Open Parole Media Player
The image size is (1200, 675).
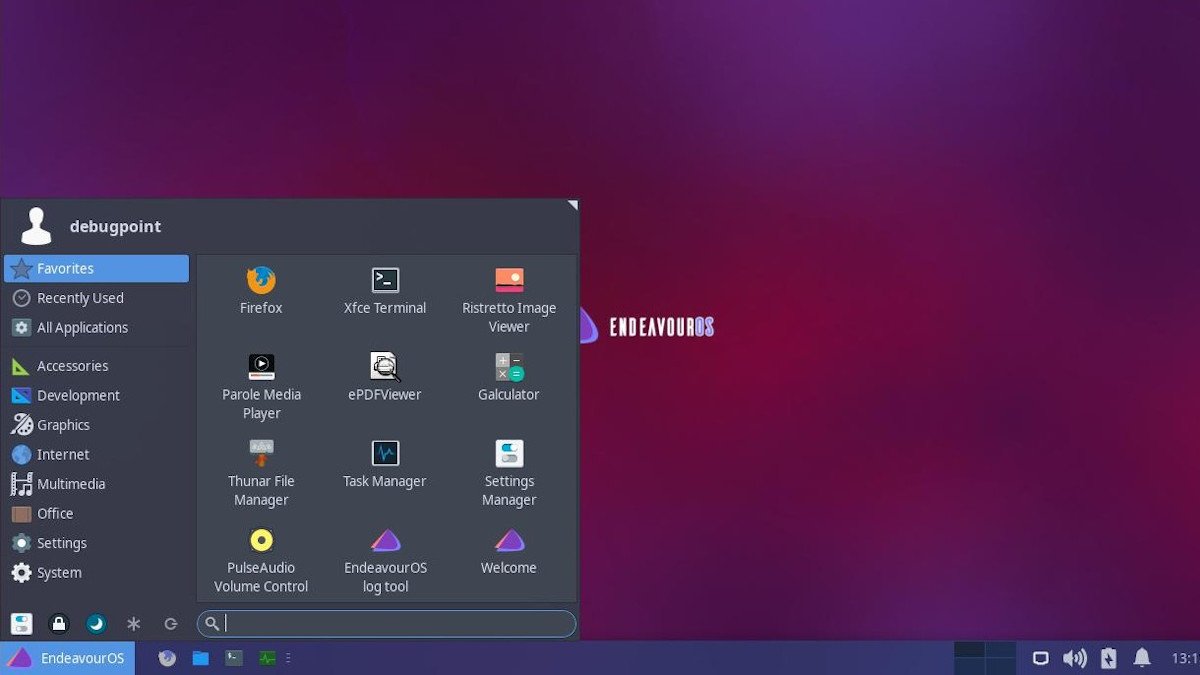[x=261, y=377]
